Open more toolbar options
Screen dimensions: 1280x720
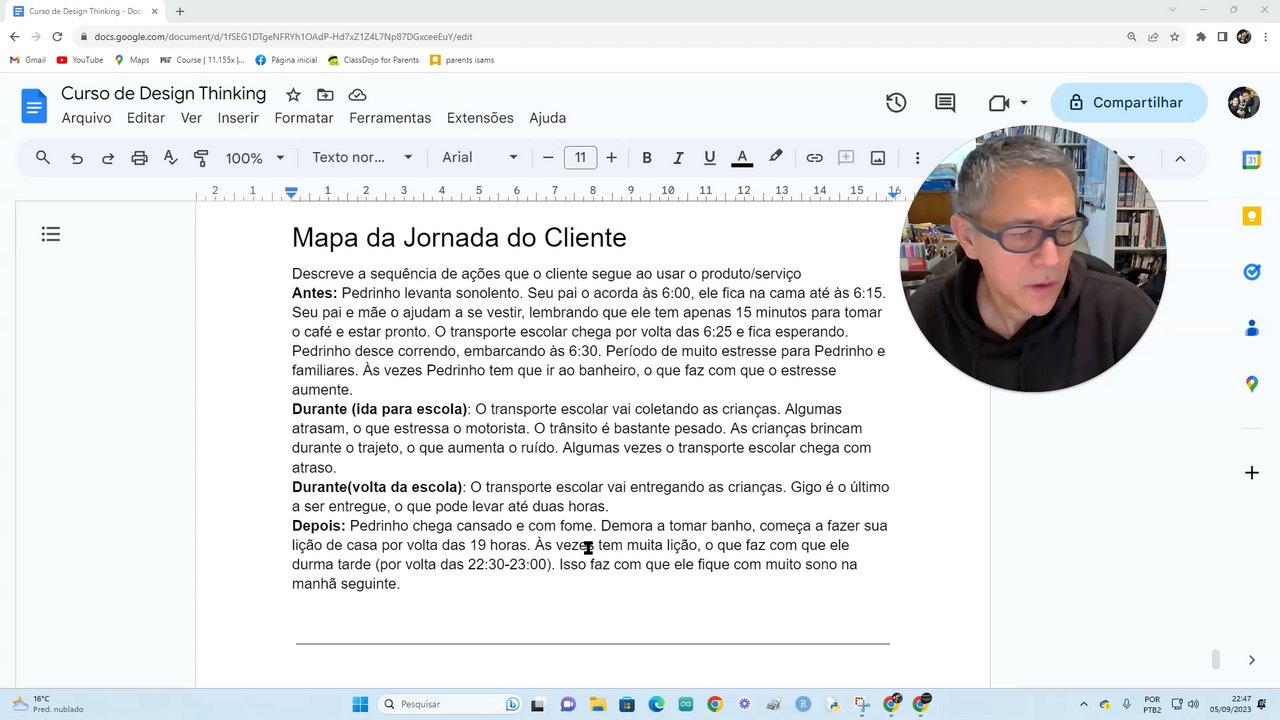(x=917, y=158)
